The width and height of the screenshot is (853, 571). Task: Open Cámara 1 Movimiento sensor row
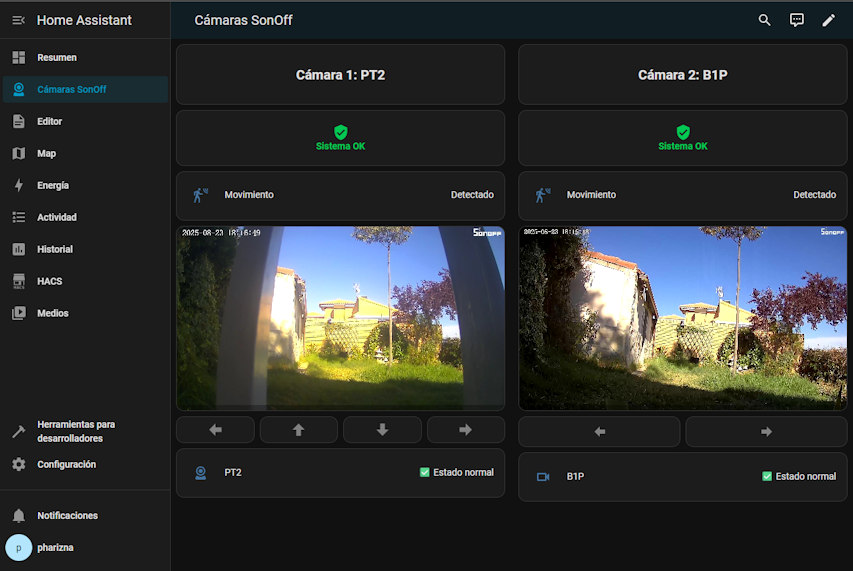tap(341, 195)
